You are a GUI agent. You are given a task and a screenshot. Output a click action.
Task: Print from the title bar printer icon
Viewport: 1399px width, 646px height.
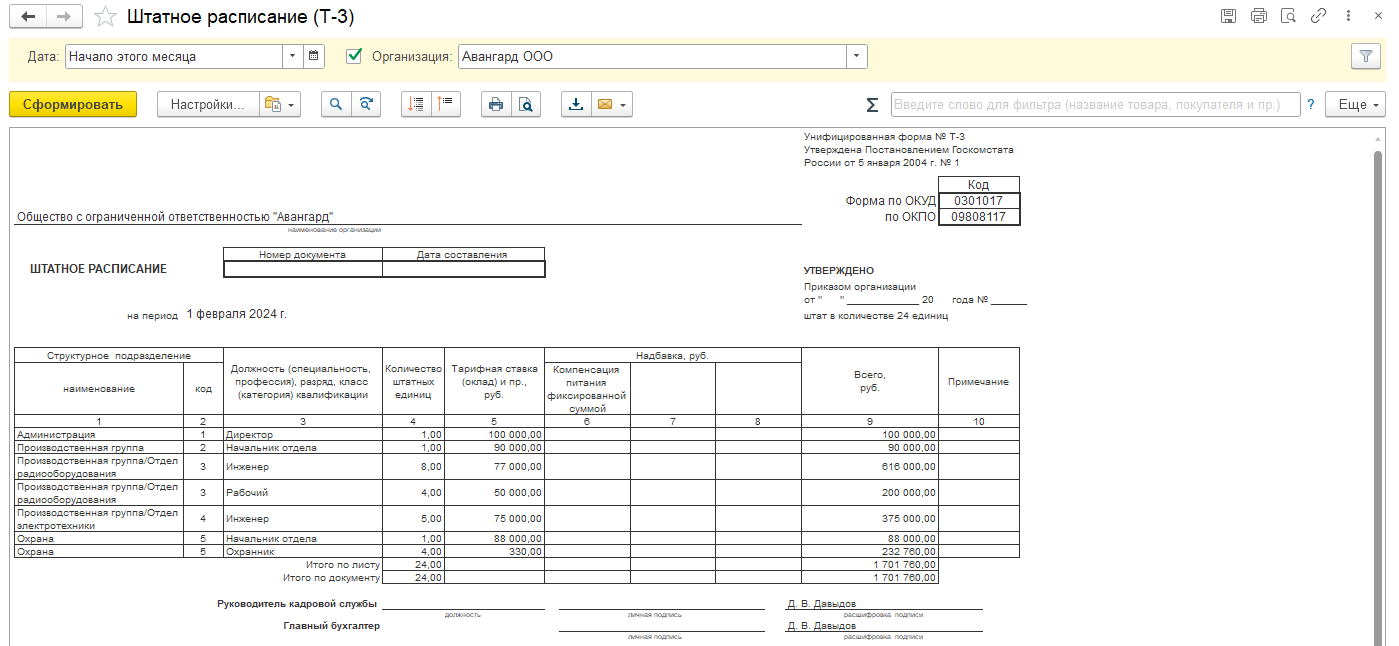coord(1258,16)
